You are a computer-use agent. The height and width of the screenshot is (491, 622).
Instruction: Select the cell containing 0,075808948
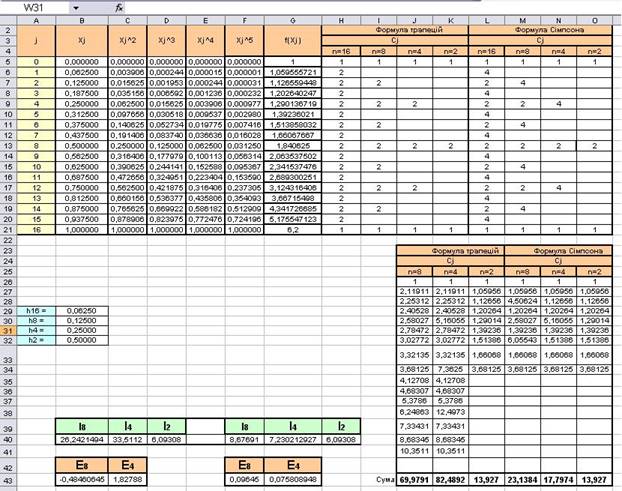coord(293,479)
